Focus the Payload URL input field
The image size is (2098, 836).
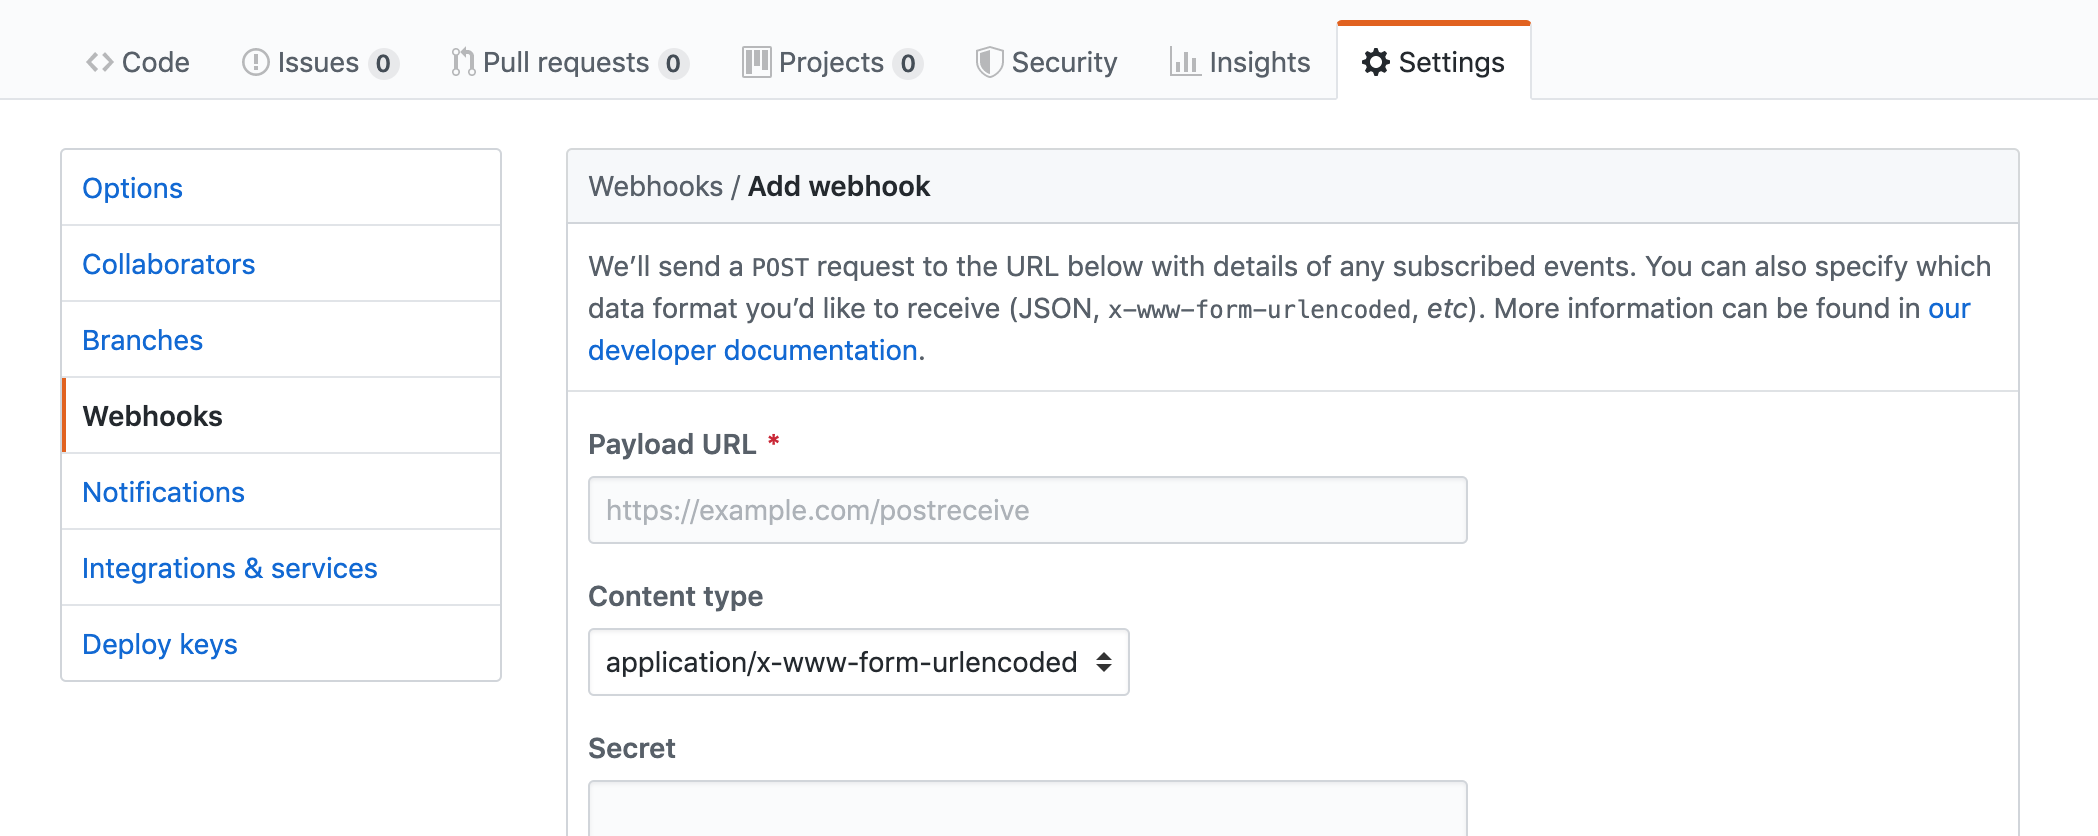1027,510
